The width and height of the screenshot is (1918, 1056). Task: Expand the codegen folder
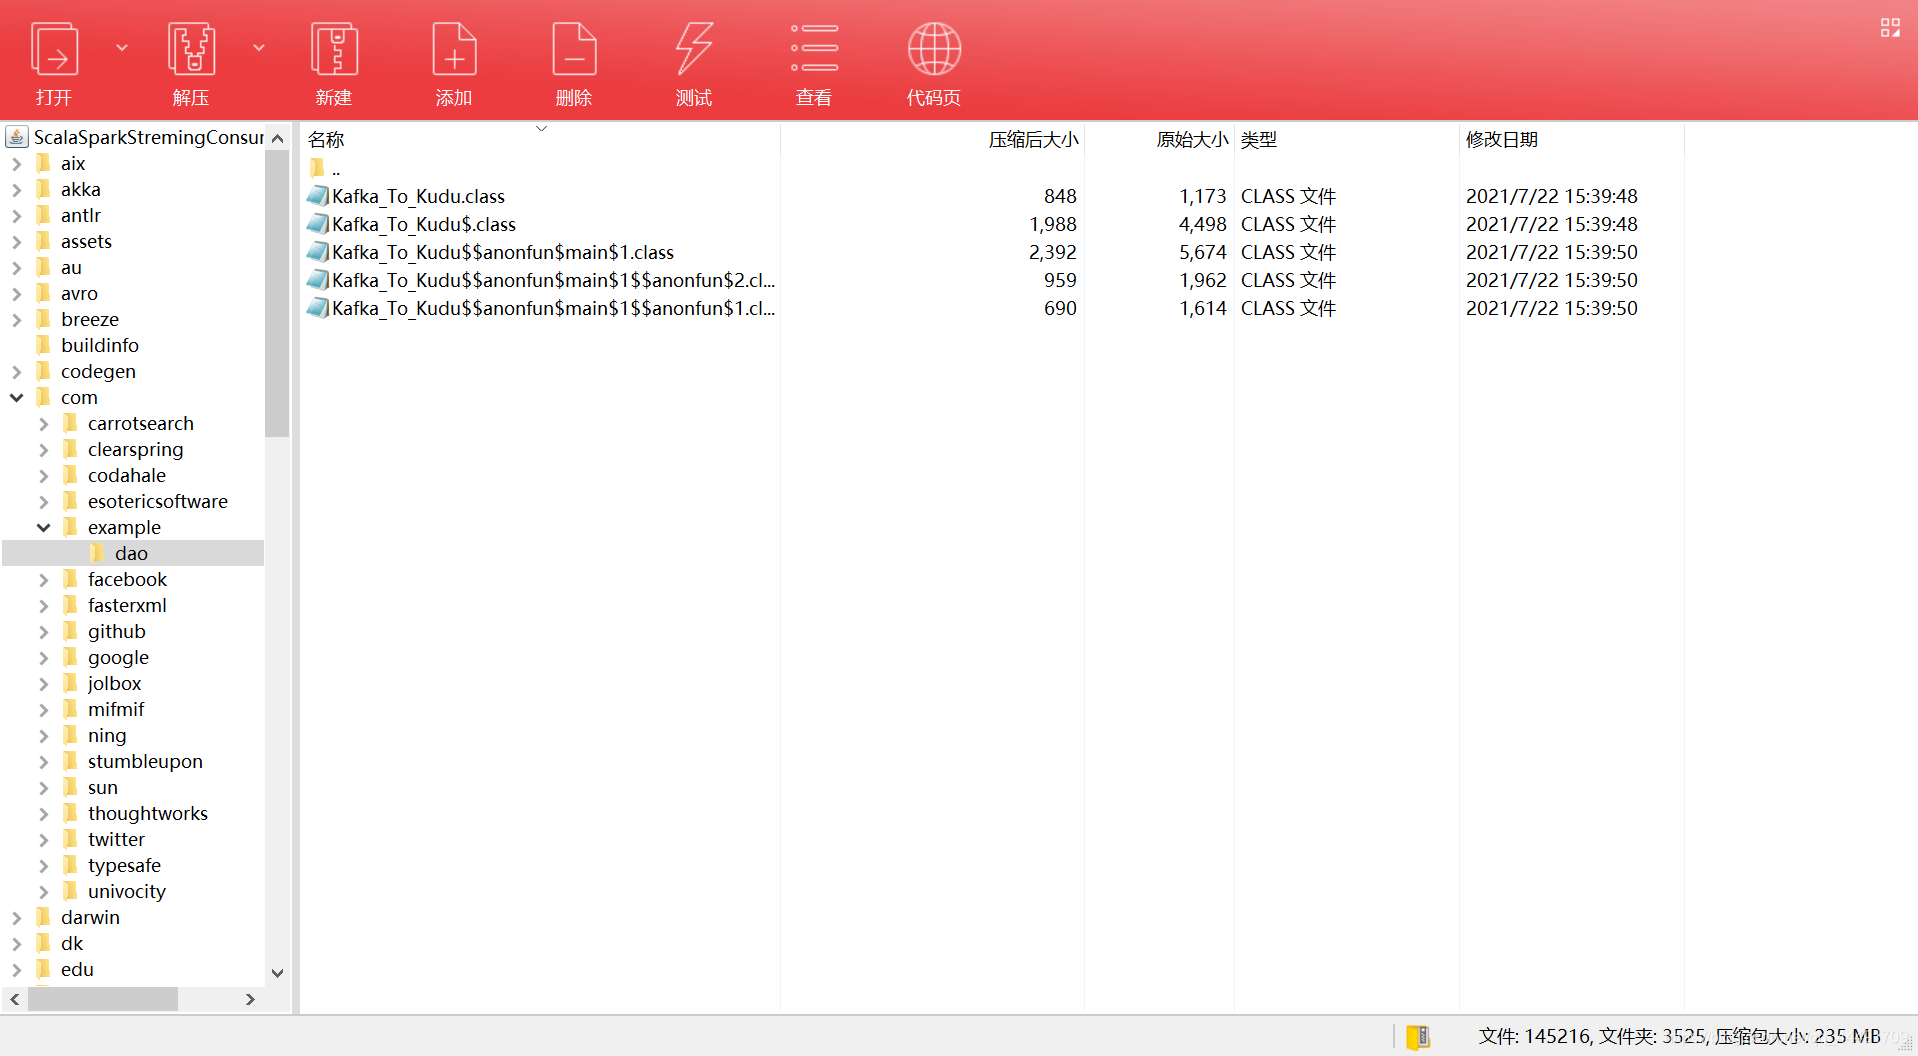tap(17, 371)
